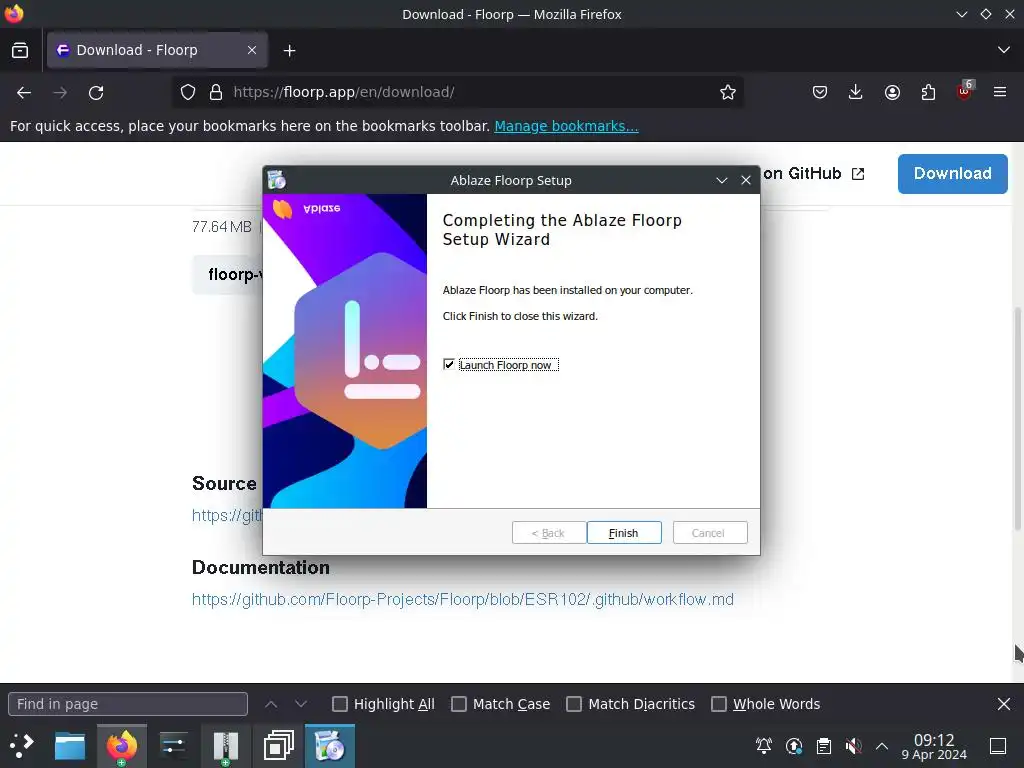The height and width of the screenshot is (768, 1024).
Task: Click the Firefox forward arrow
Action: 60,93
